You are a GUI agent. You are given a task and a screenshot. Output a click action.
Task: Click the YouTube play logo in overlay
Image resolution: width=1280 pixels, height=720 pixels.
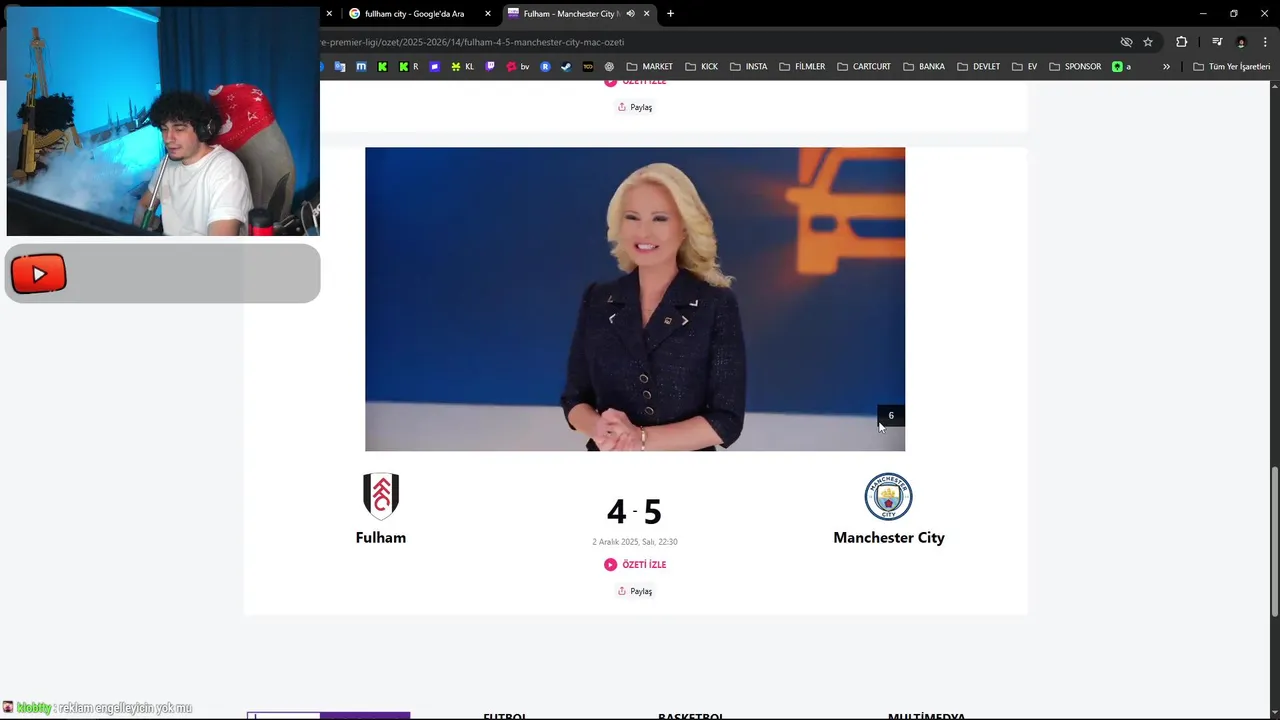pos(39,273)
